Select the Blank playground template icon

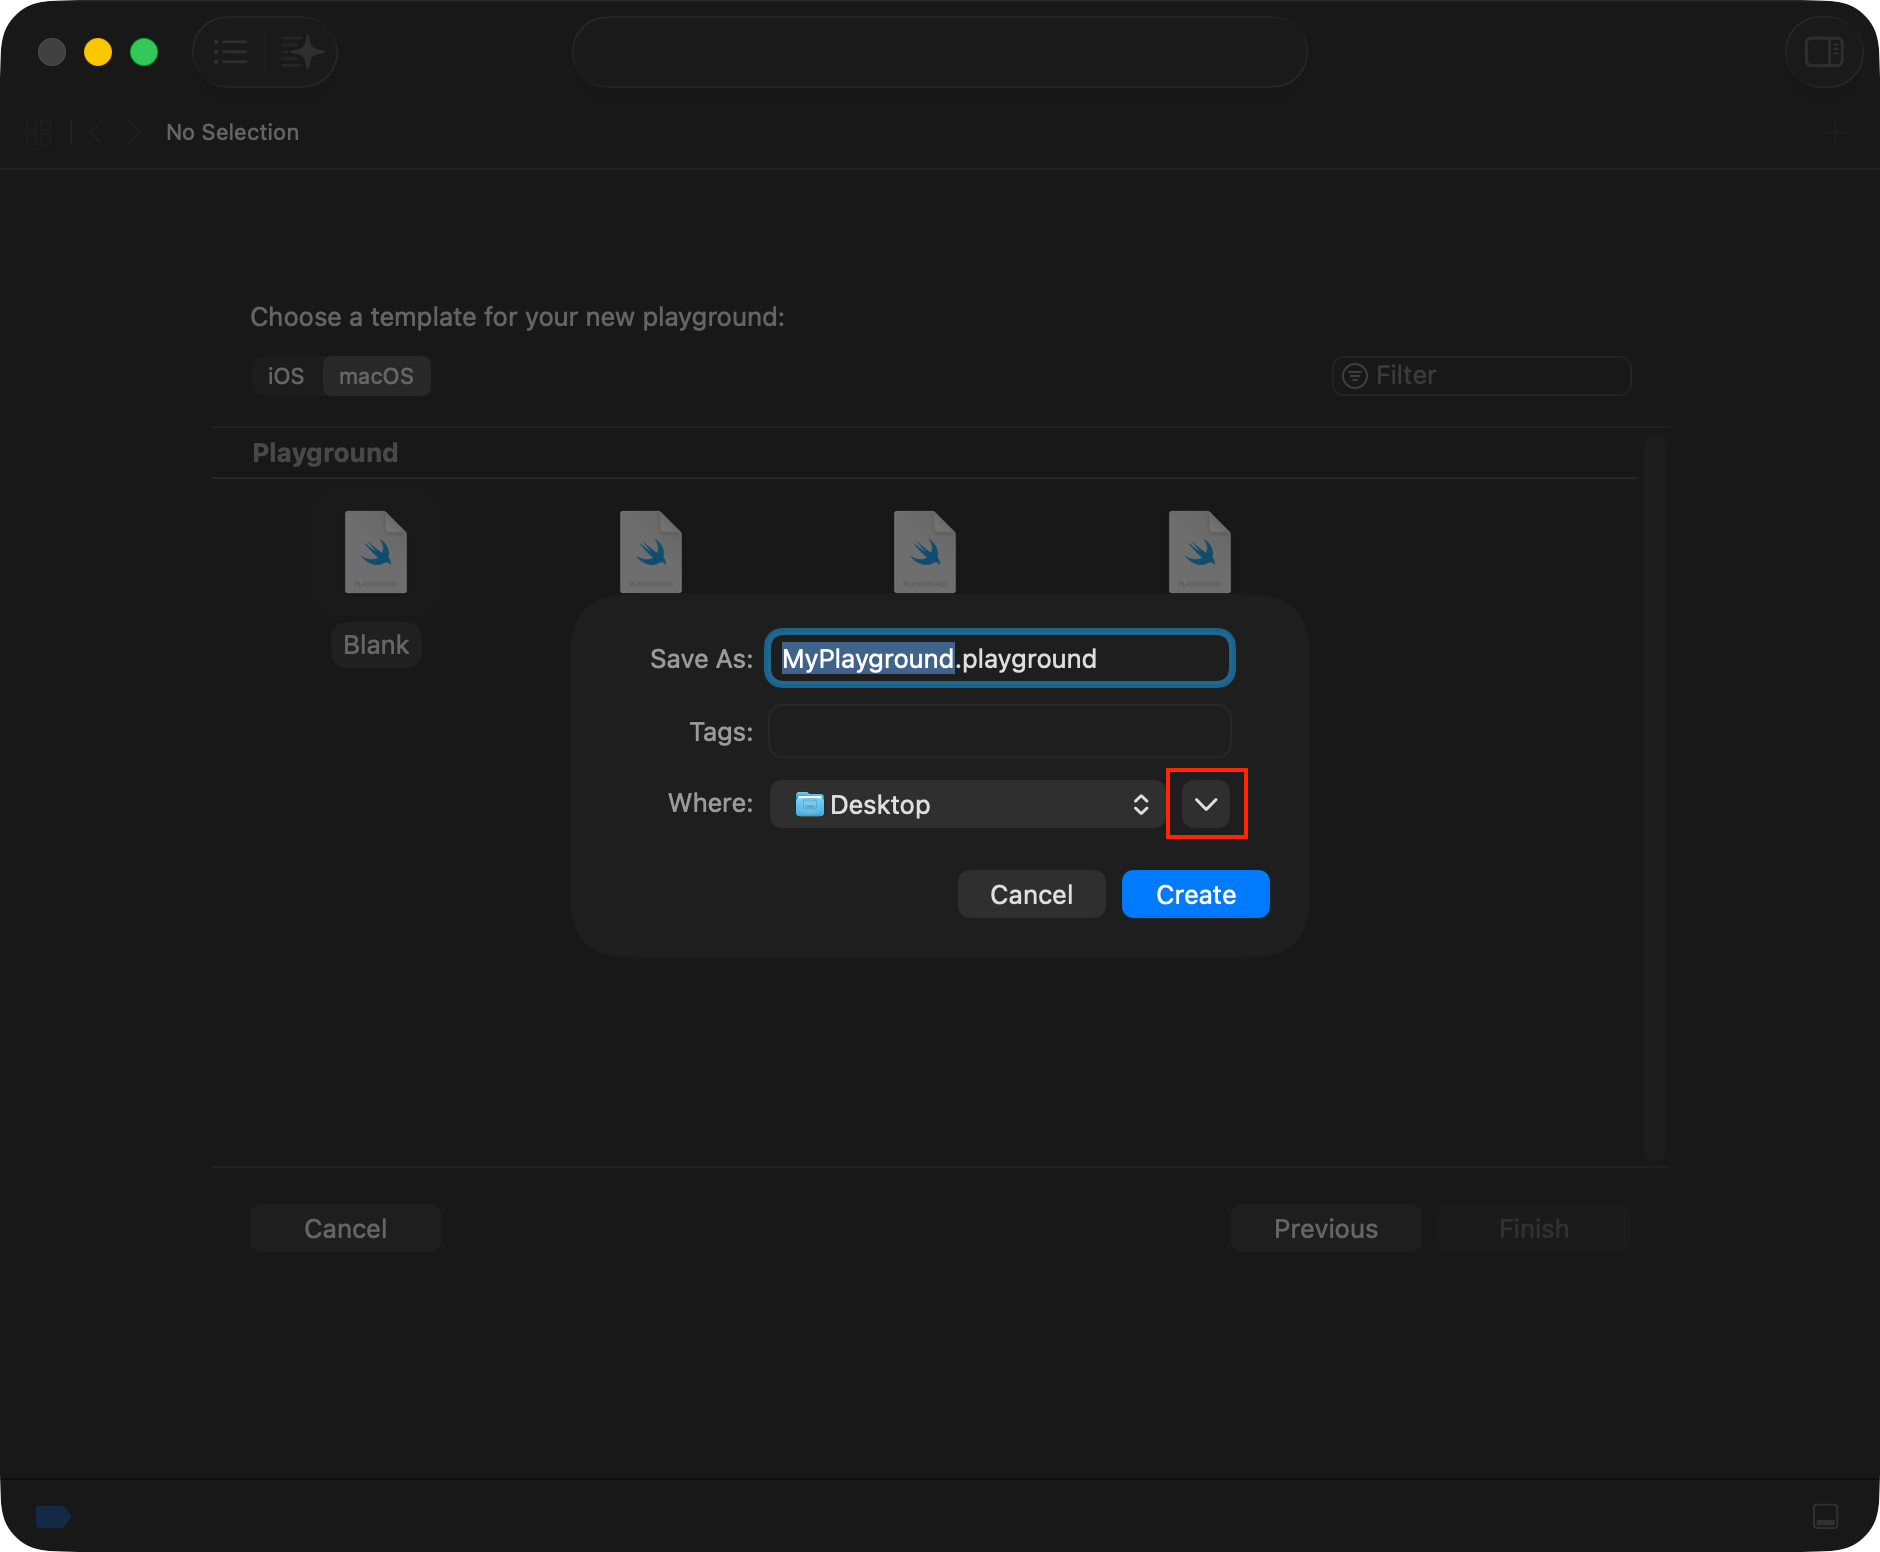(376, 552)
